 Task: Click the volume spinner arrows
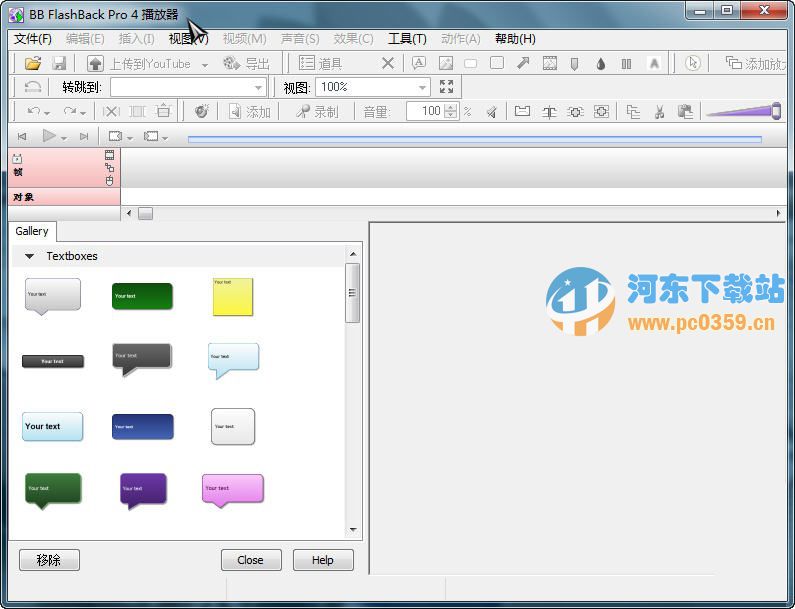coord(451,112)
